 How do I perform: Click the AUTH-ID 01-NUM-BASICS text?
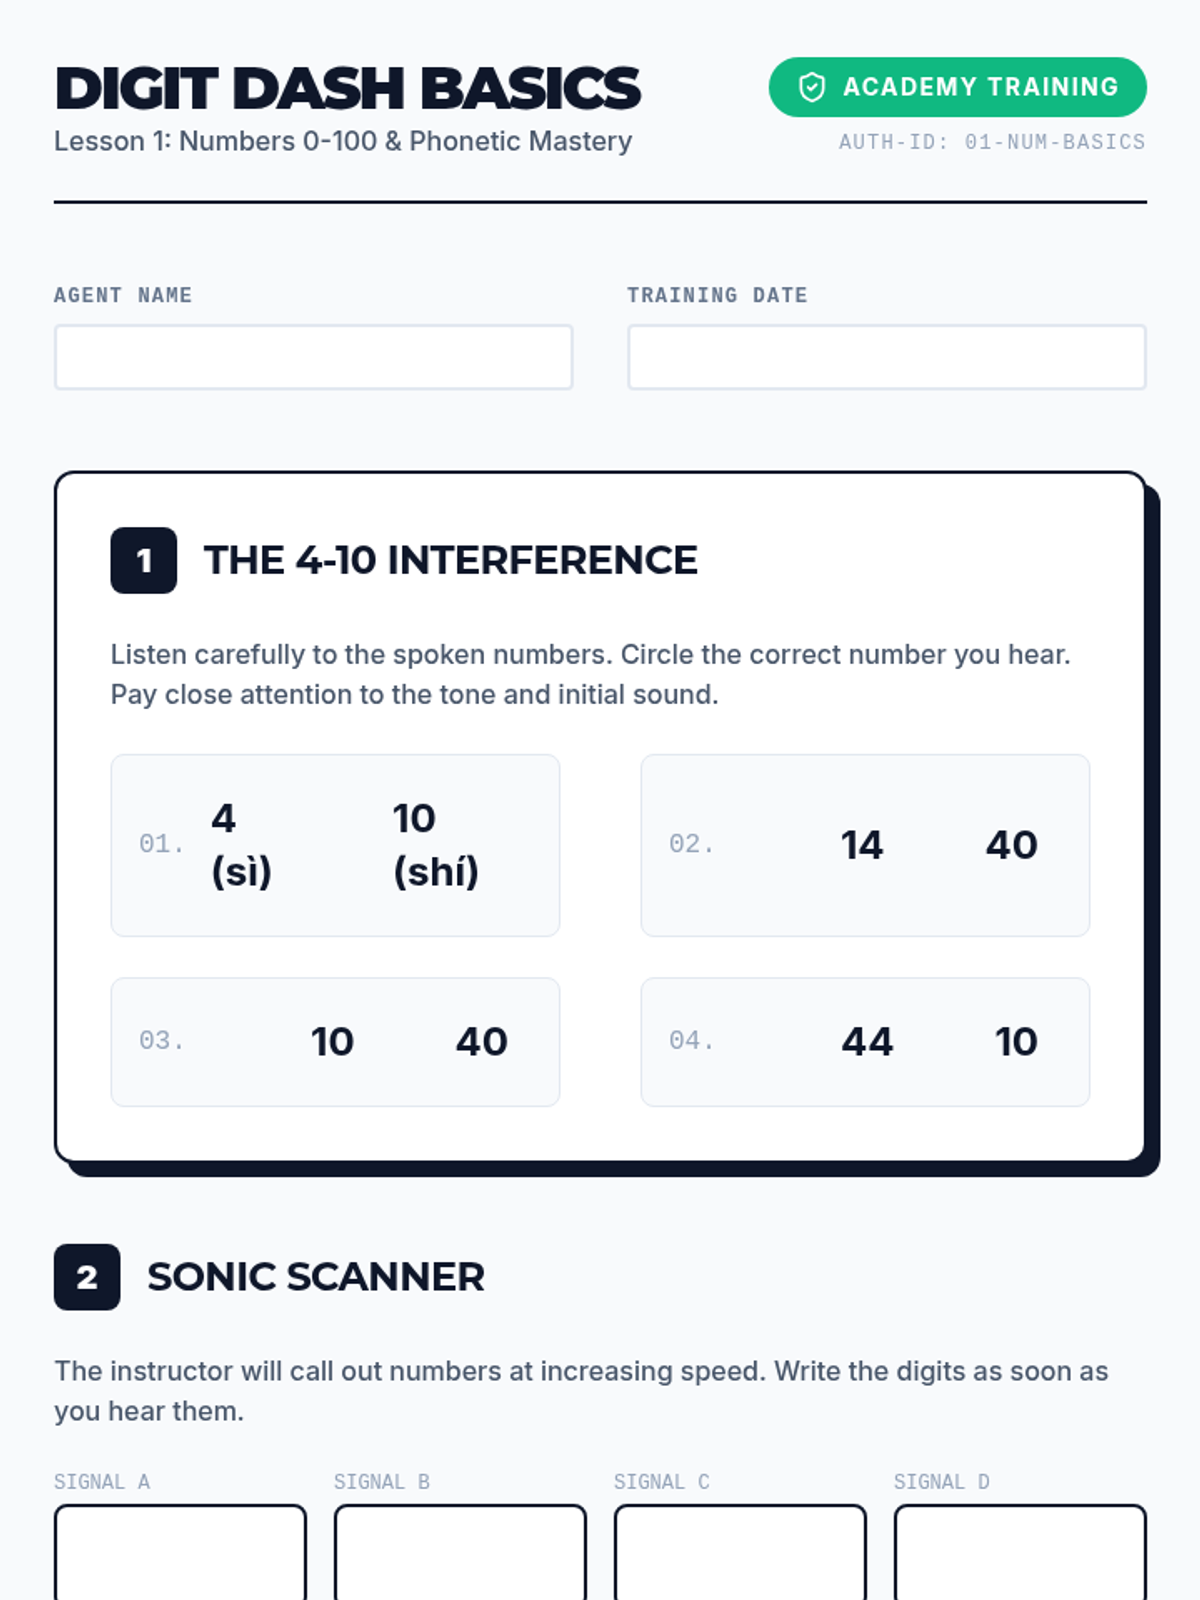[992, 142]
